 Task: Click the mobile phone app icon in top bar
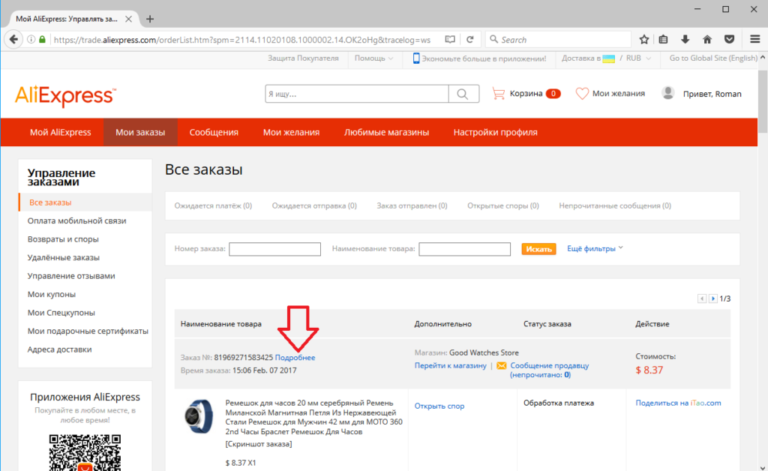point(416,58)
